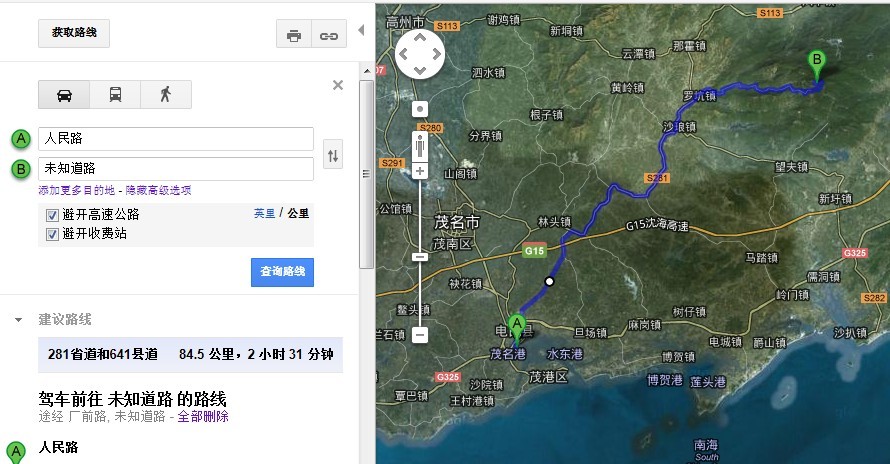This screenshot has width=890, height=464.
Task: Click the zoom in plus button on map
Action: point(420,171)
